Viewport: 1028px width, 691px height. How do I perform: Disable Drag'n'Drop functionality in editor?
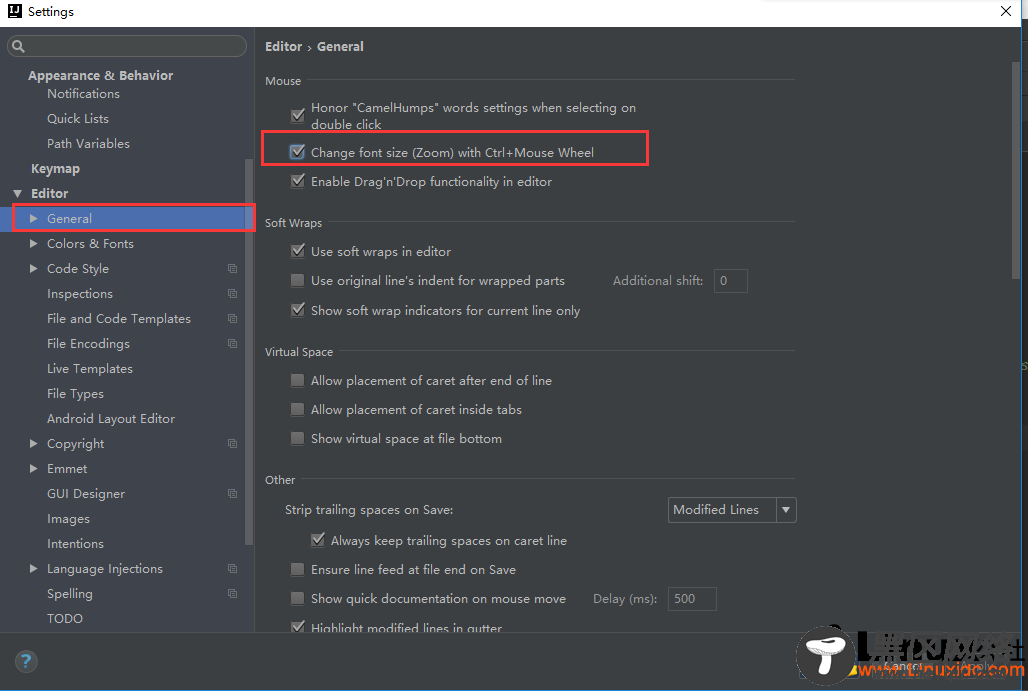298,181
